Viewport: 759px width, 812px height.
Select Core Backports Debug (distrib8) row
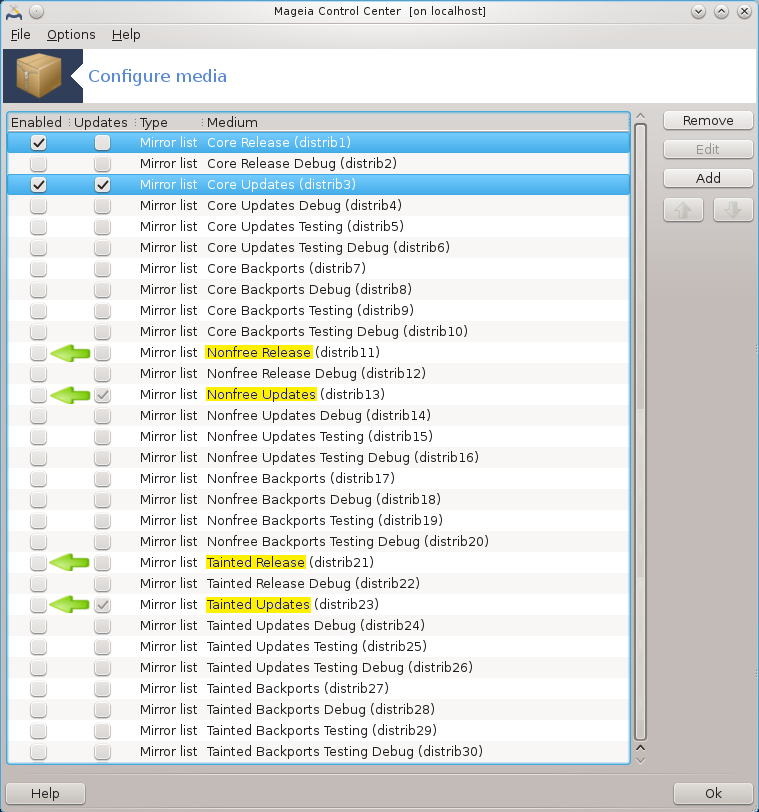point(318,289)
